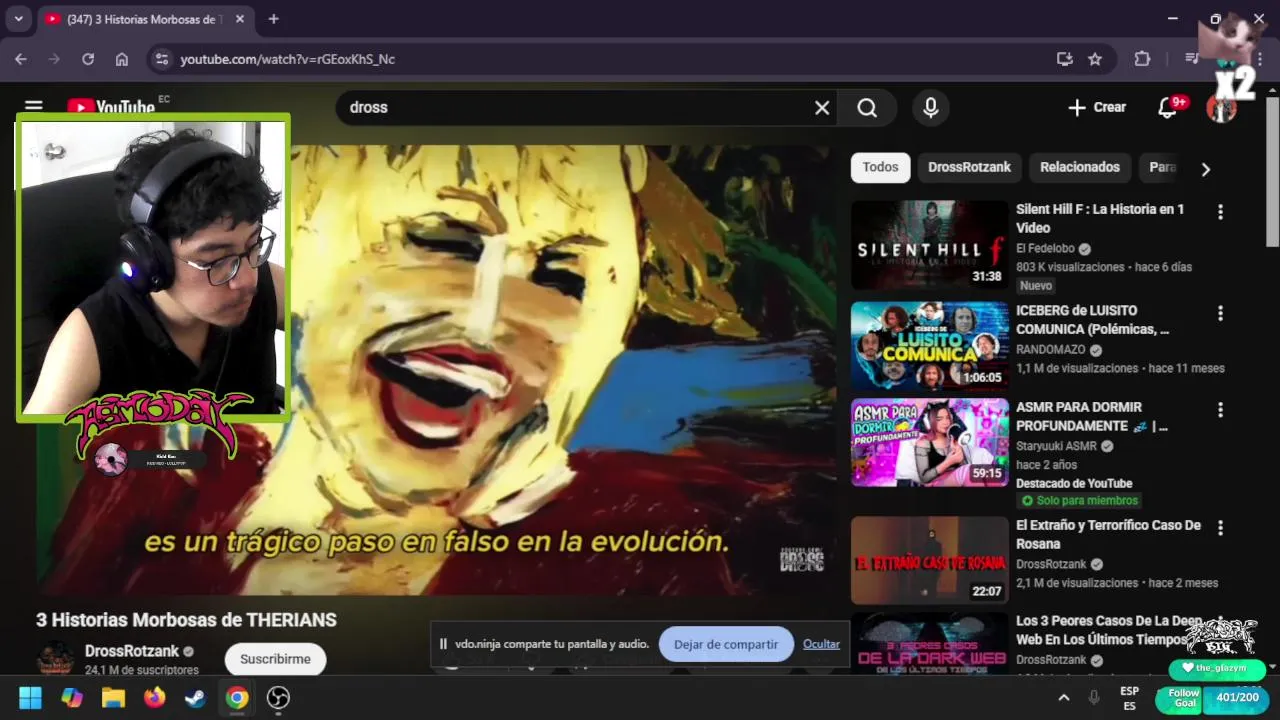Image resolution: width=1280 pixels, height=720 pixels.
Task: Open options for Silent Hill F video
Action: click(1220, 212)
